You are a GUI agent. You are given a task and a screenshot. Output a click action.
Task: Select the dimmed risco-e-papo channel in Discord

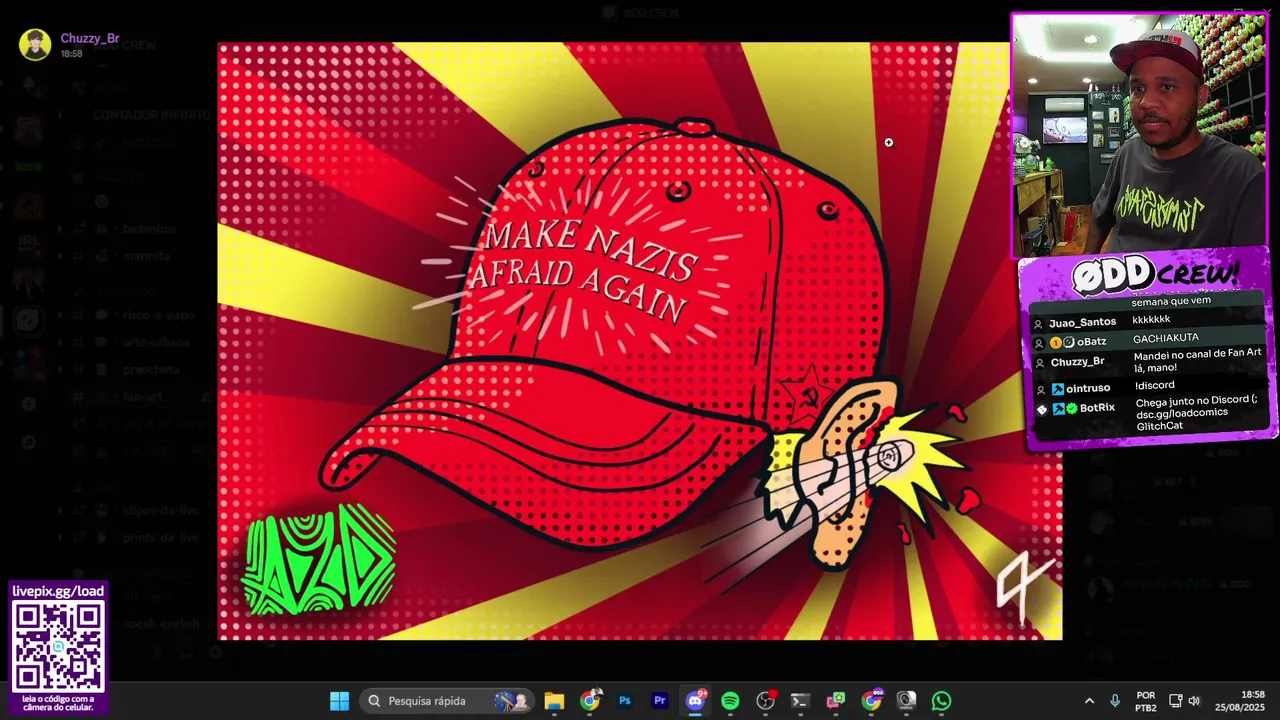[158, 315]
